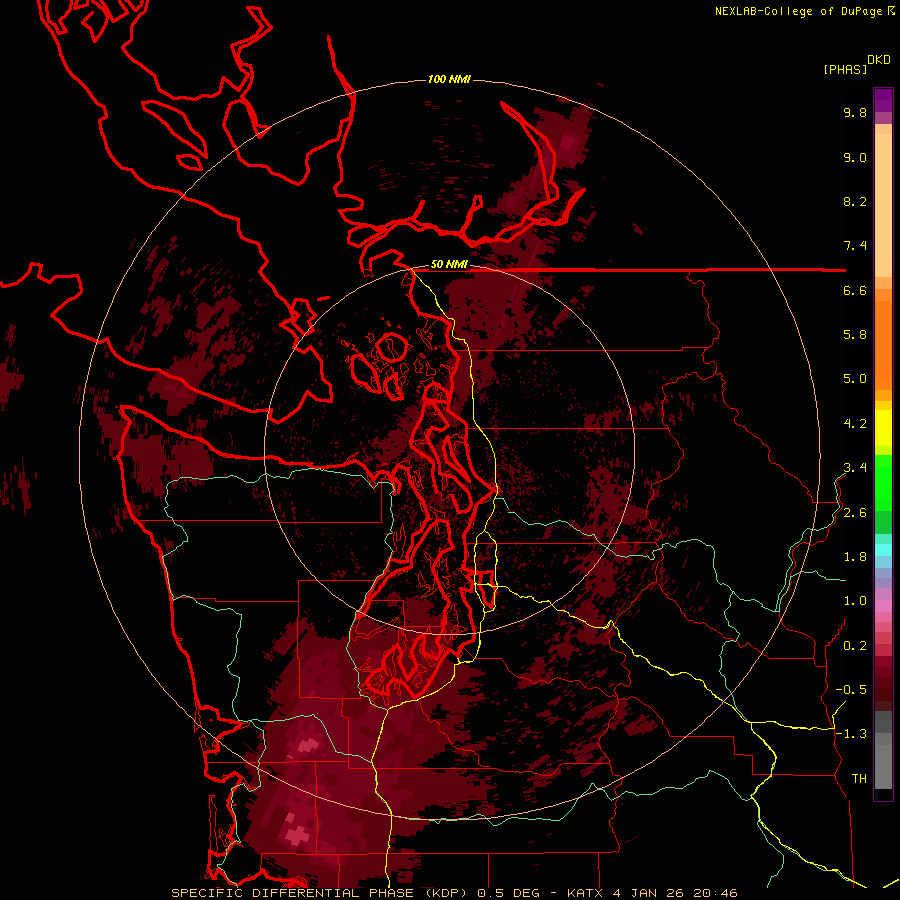Click the 1.8 legend tick label
Image resolution: width=900 pixels, height=900 pixels.
click(x=855, y=557)
